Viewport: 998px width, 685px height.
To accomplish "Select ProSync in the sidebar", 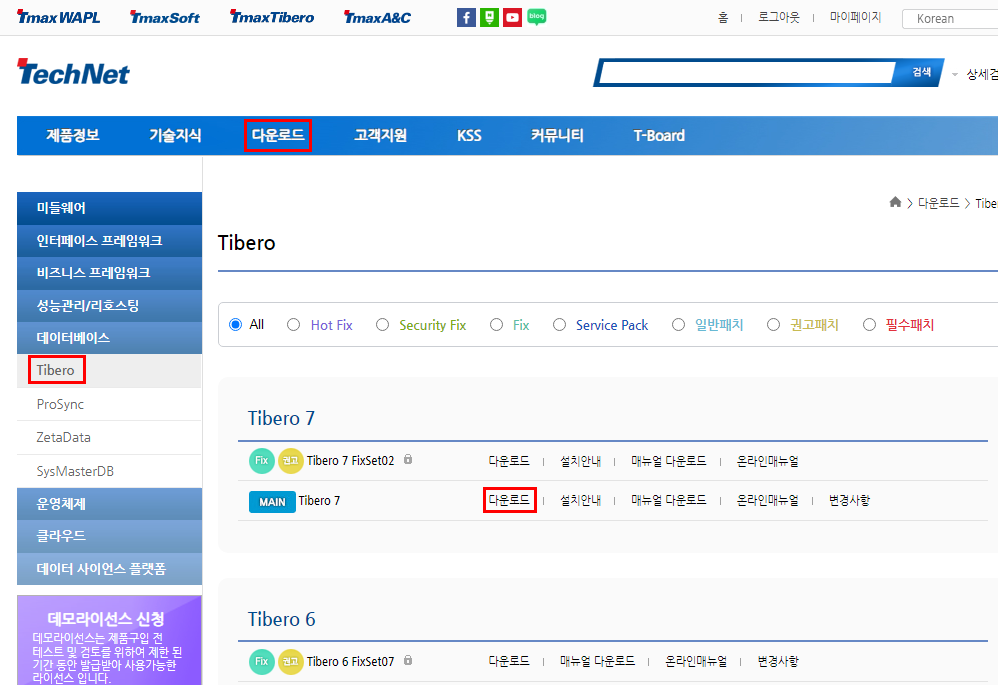I will 60,404.
